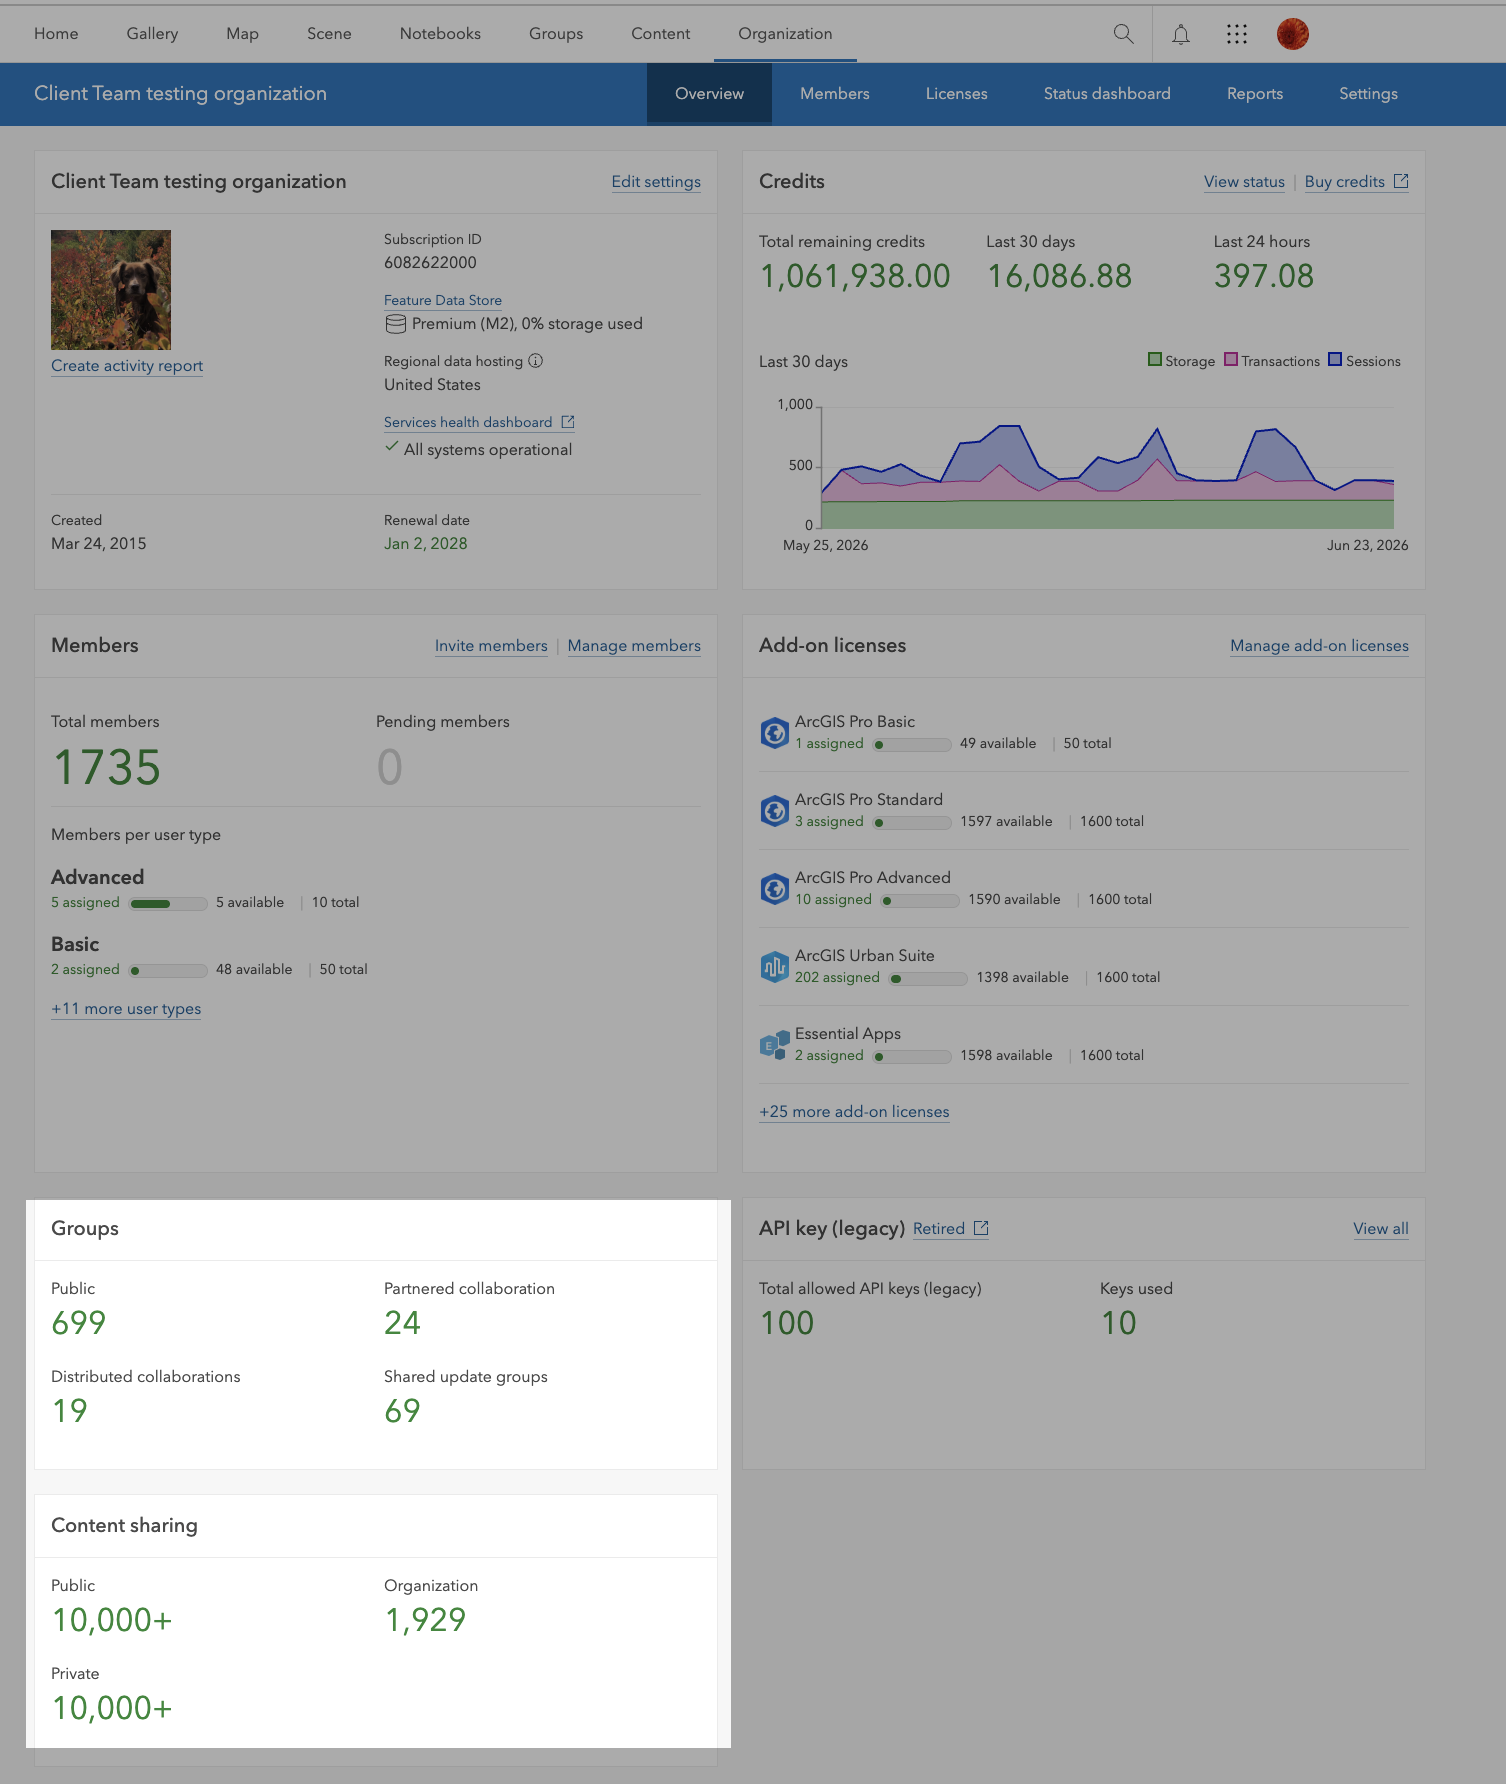This screenshot has height=1784, width=1506.
Task: Open the app launcher grid icon
Action: (x=1237, y=34)
